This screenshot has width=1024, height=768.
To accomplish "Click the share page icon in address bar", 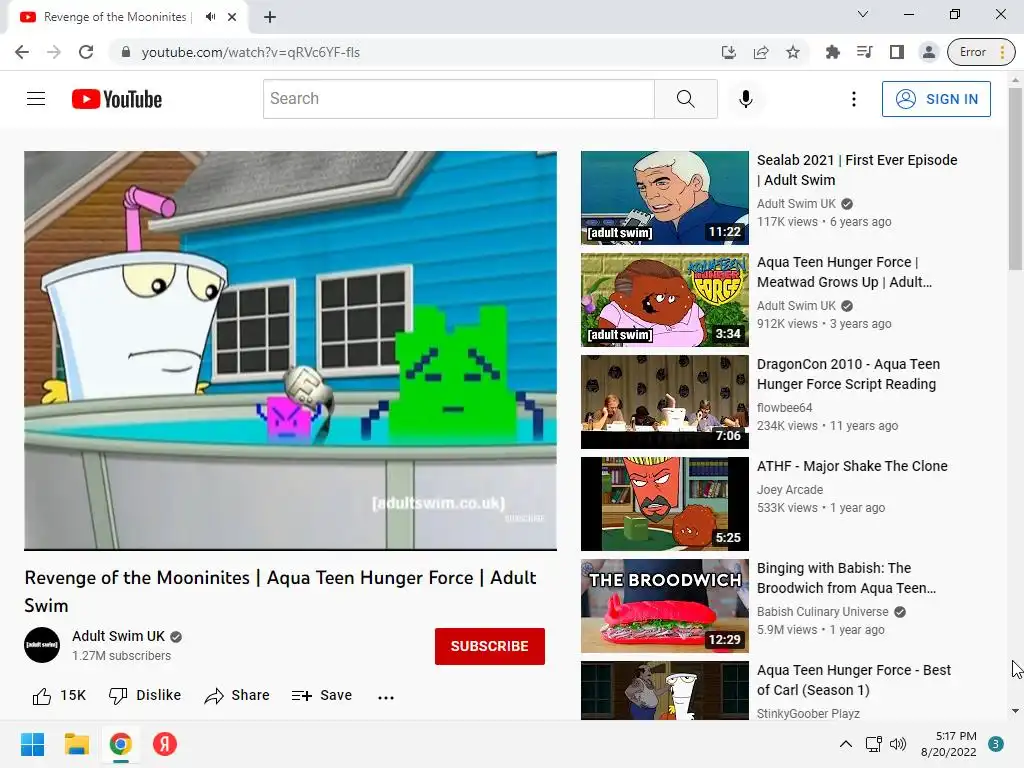I will (761, 52).
